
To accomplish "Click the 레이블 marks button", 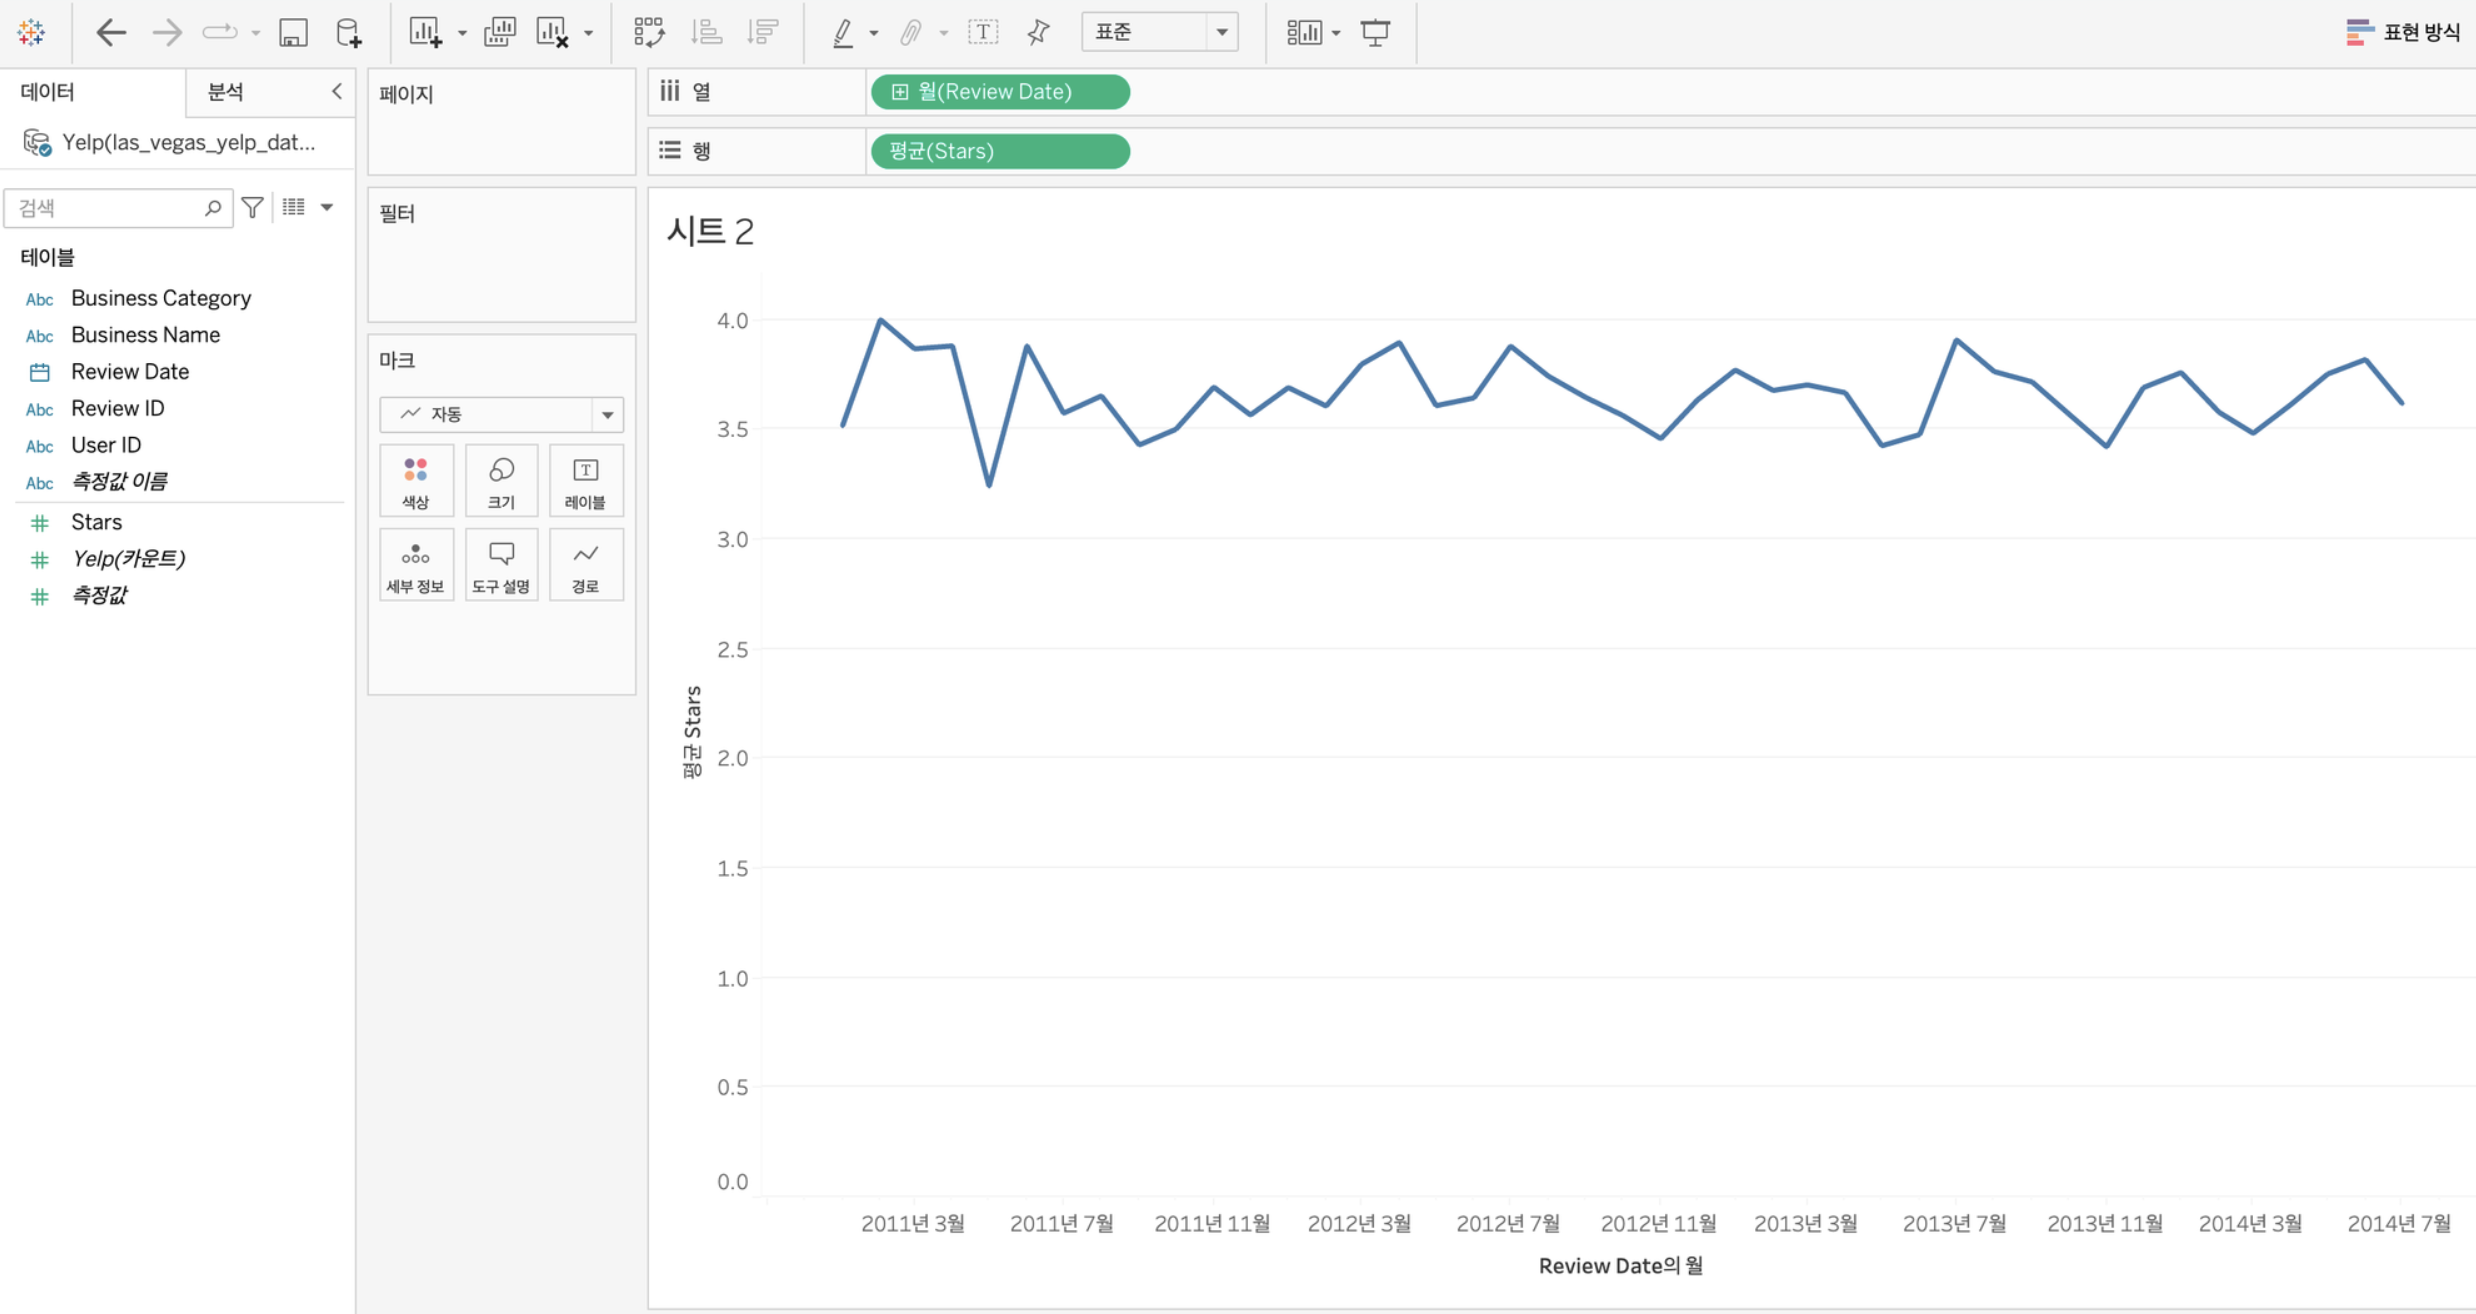I will point(585,481).
